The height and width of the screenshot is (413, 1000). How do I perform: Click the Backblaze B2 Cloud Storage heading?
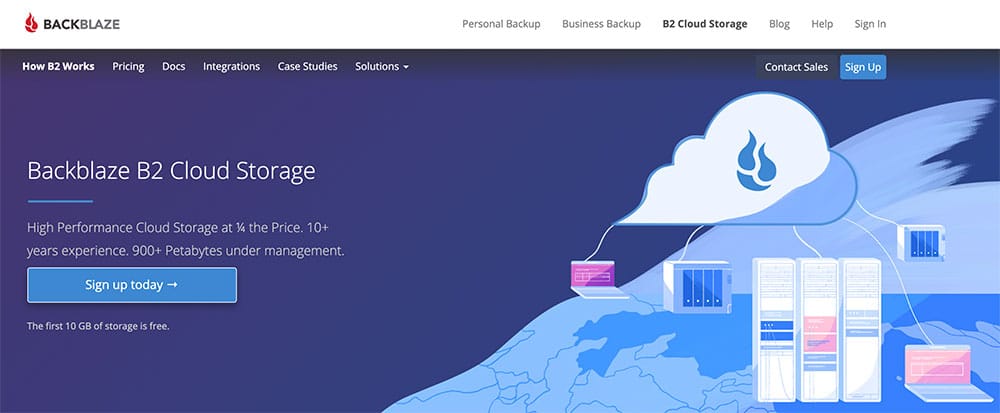(x=172, y=171)
